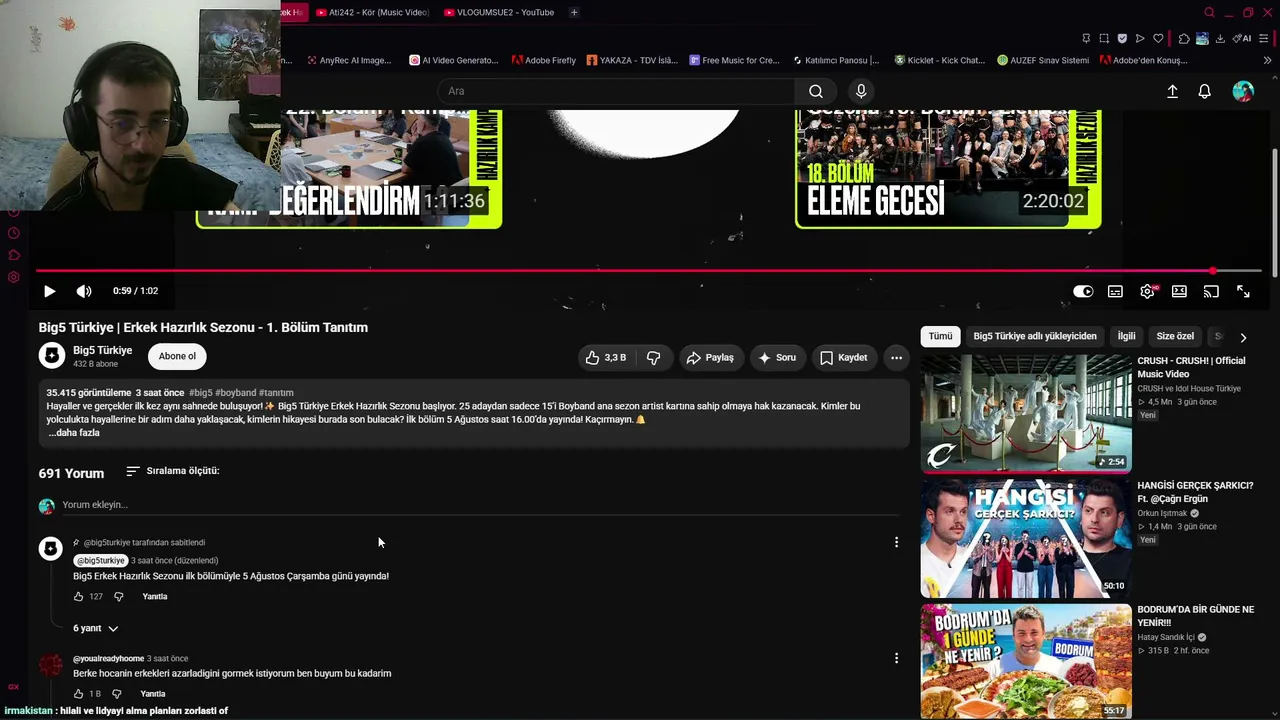This screenshot has width=1280, height=720.
Task: Open the settings gear in the browser sidebar
Action: pyautogui.click(x=13, y=277)
